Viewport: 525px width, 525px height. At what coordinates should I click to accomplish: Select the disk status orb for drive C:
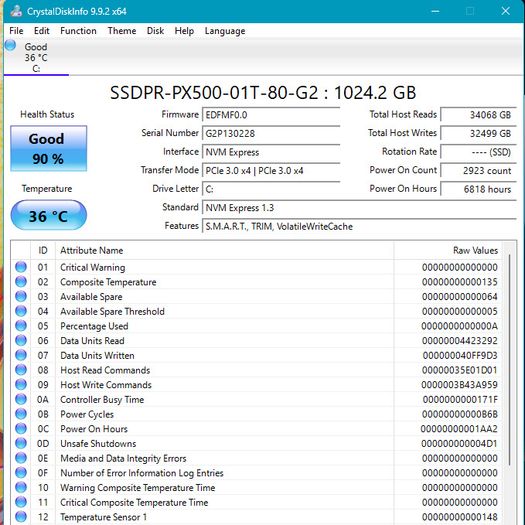(x=10, y=45)
